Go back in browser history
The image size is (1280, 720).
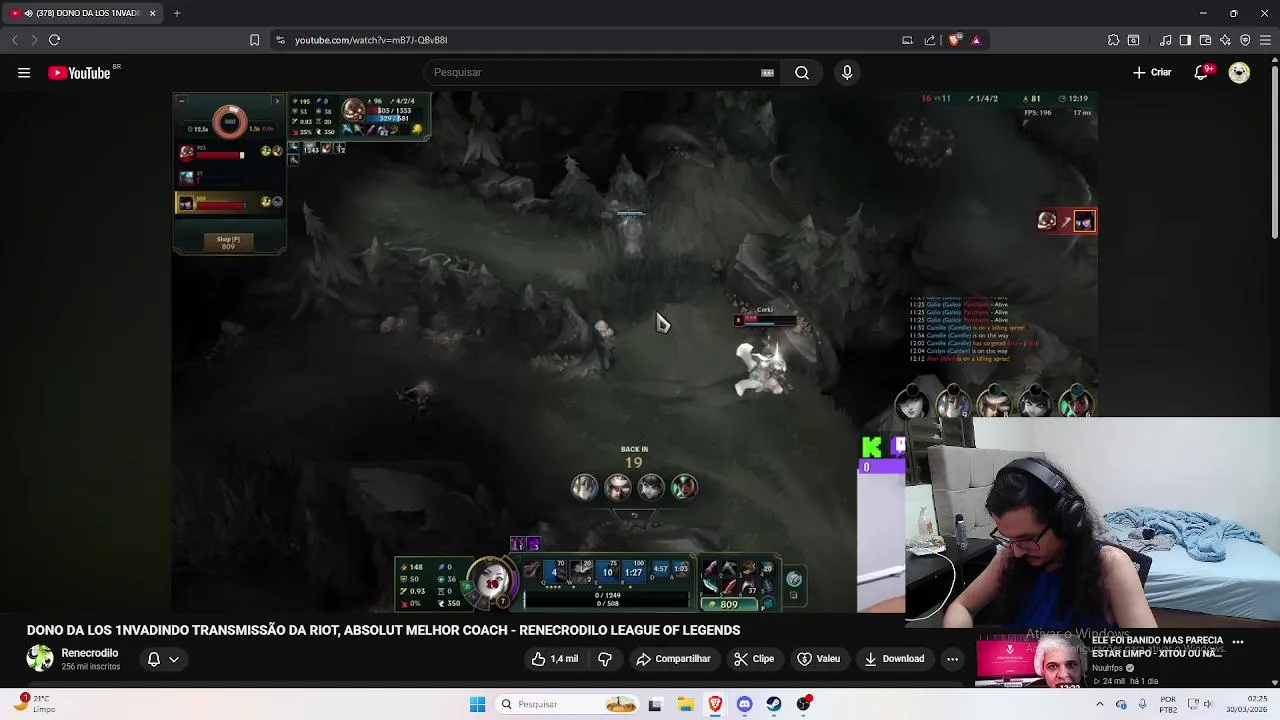pos(14,40)
